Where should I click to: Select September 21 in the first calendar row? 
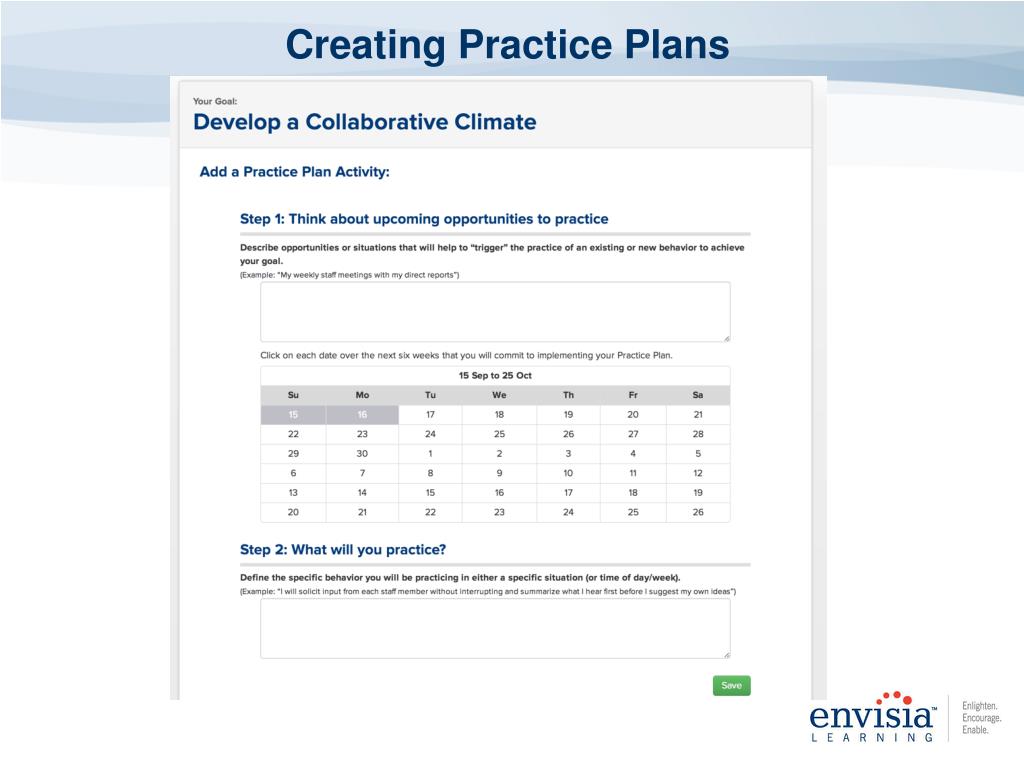pos(698,415)
